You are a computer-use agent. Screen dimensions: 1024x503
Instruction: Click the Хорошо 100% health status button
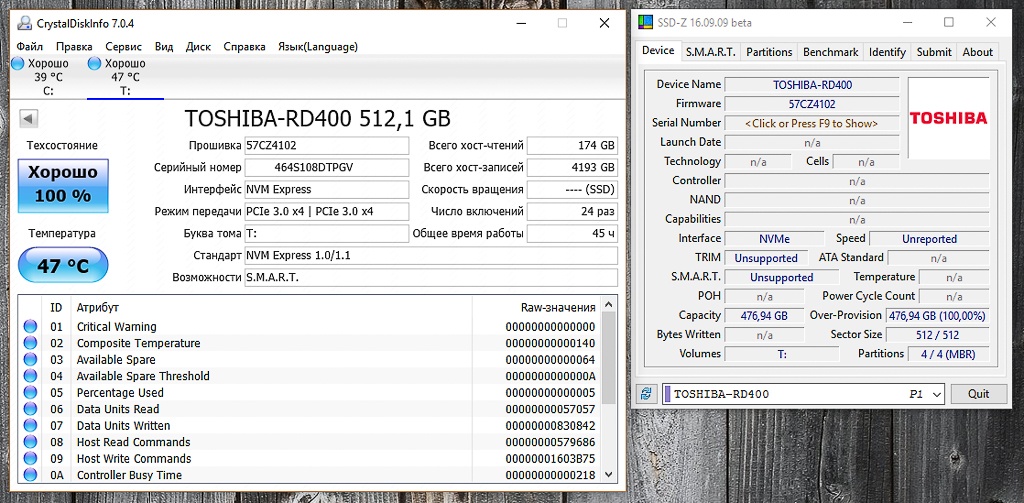62,184
